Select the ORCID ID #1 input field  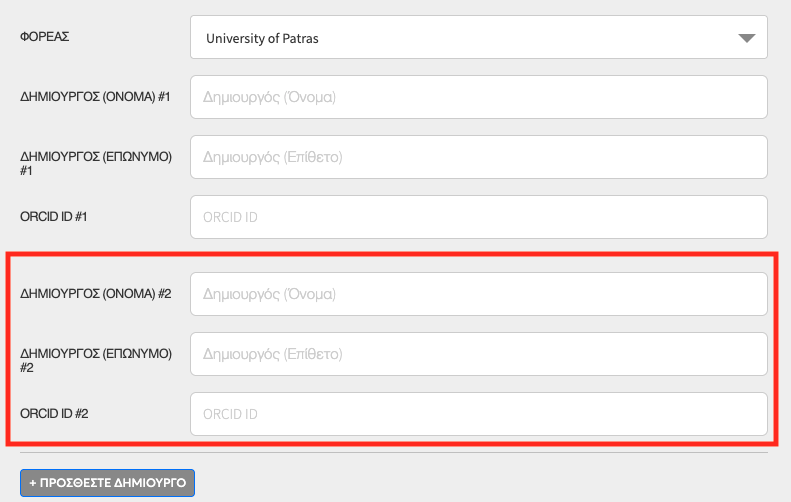pyautogui.click(x=478, y=216)
